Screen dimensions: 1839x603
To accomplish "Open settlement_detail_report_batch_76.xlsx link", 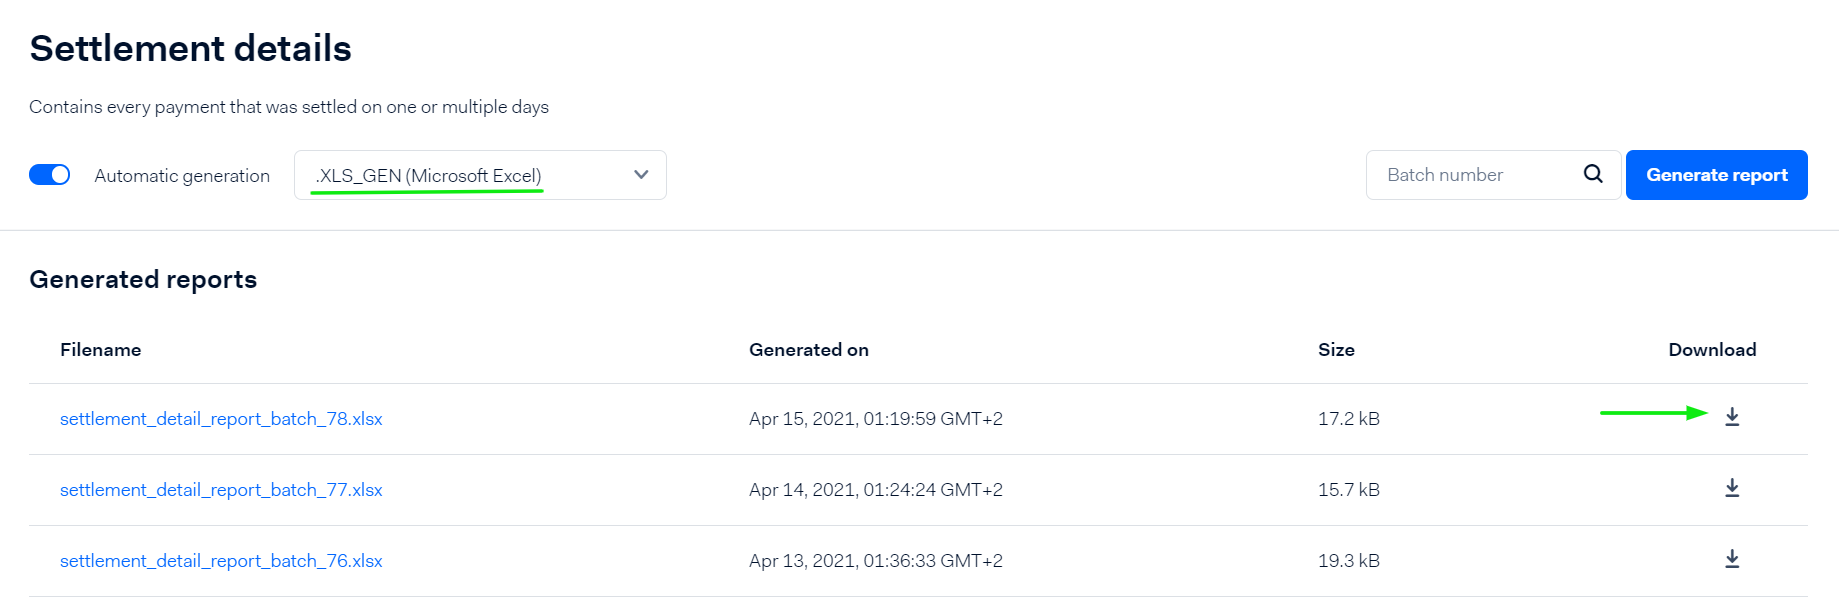I will pyautogui.click(x=221, y=561).
